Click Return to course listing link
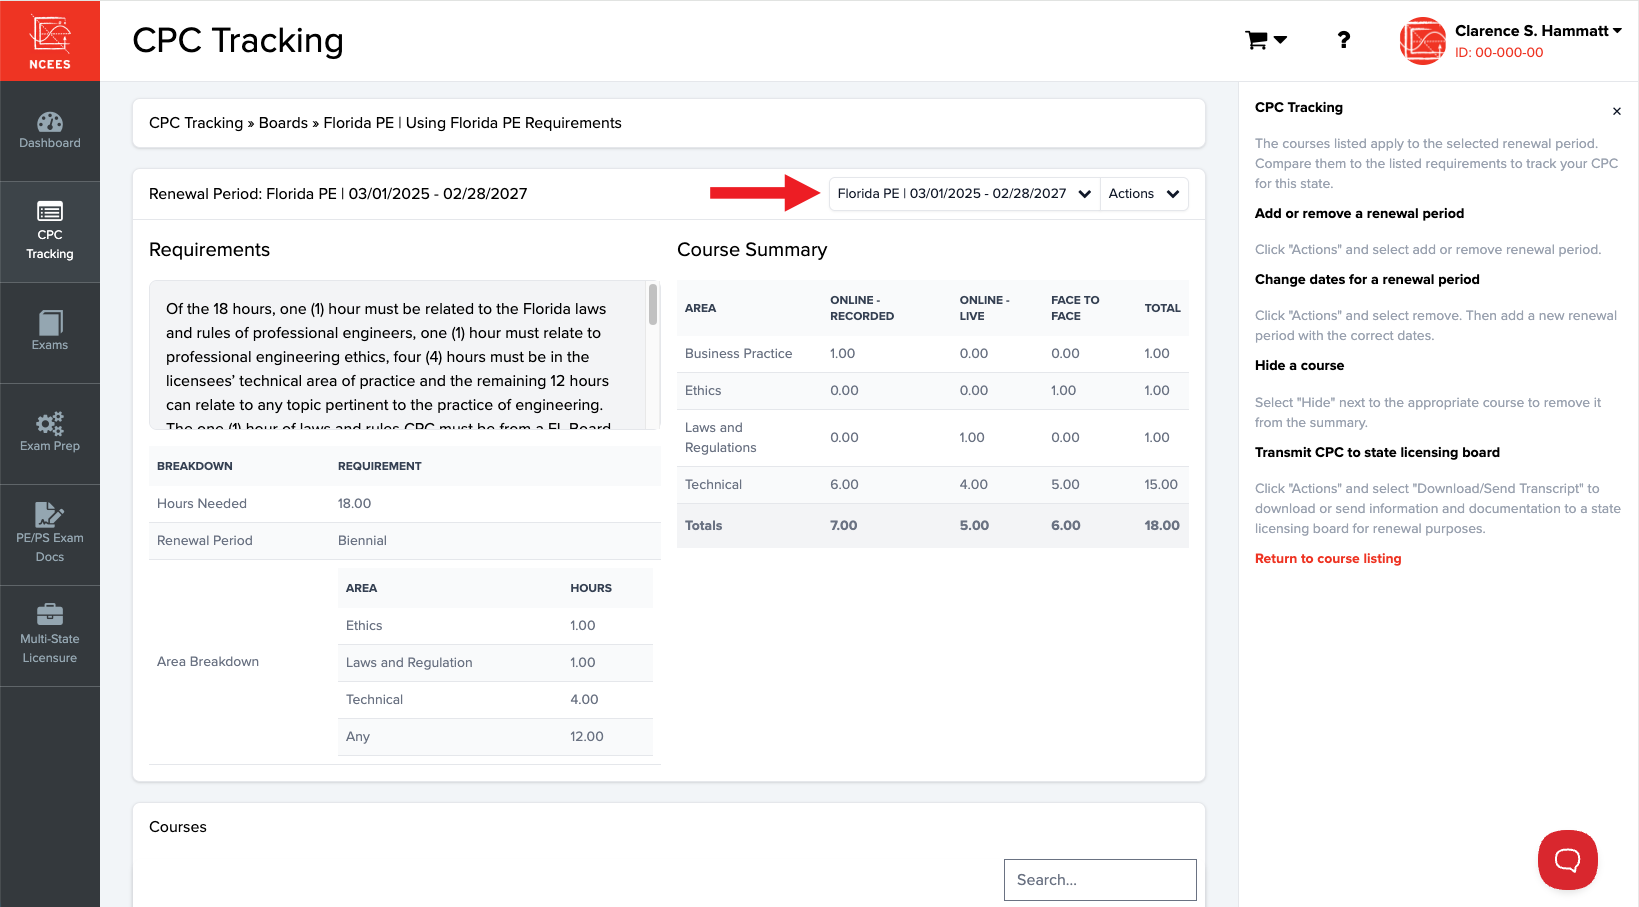Viewport: 1639px width, 907px height. point(1328,559)
